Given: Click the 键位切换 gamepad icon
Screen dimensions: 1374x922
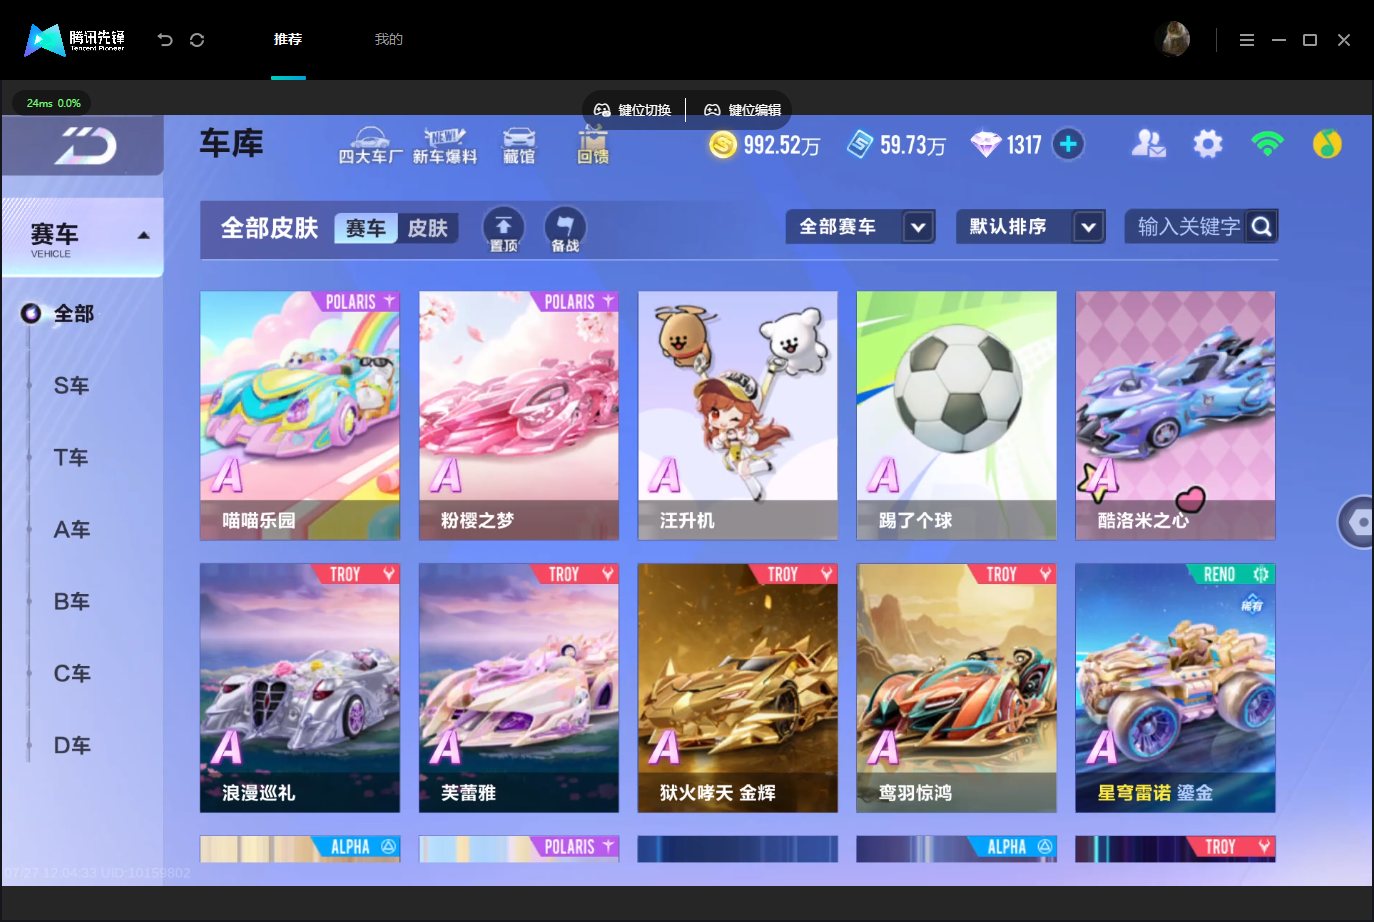Looking at the screenshot, I should (x=602, y=110).
